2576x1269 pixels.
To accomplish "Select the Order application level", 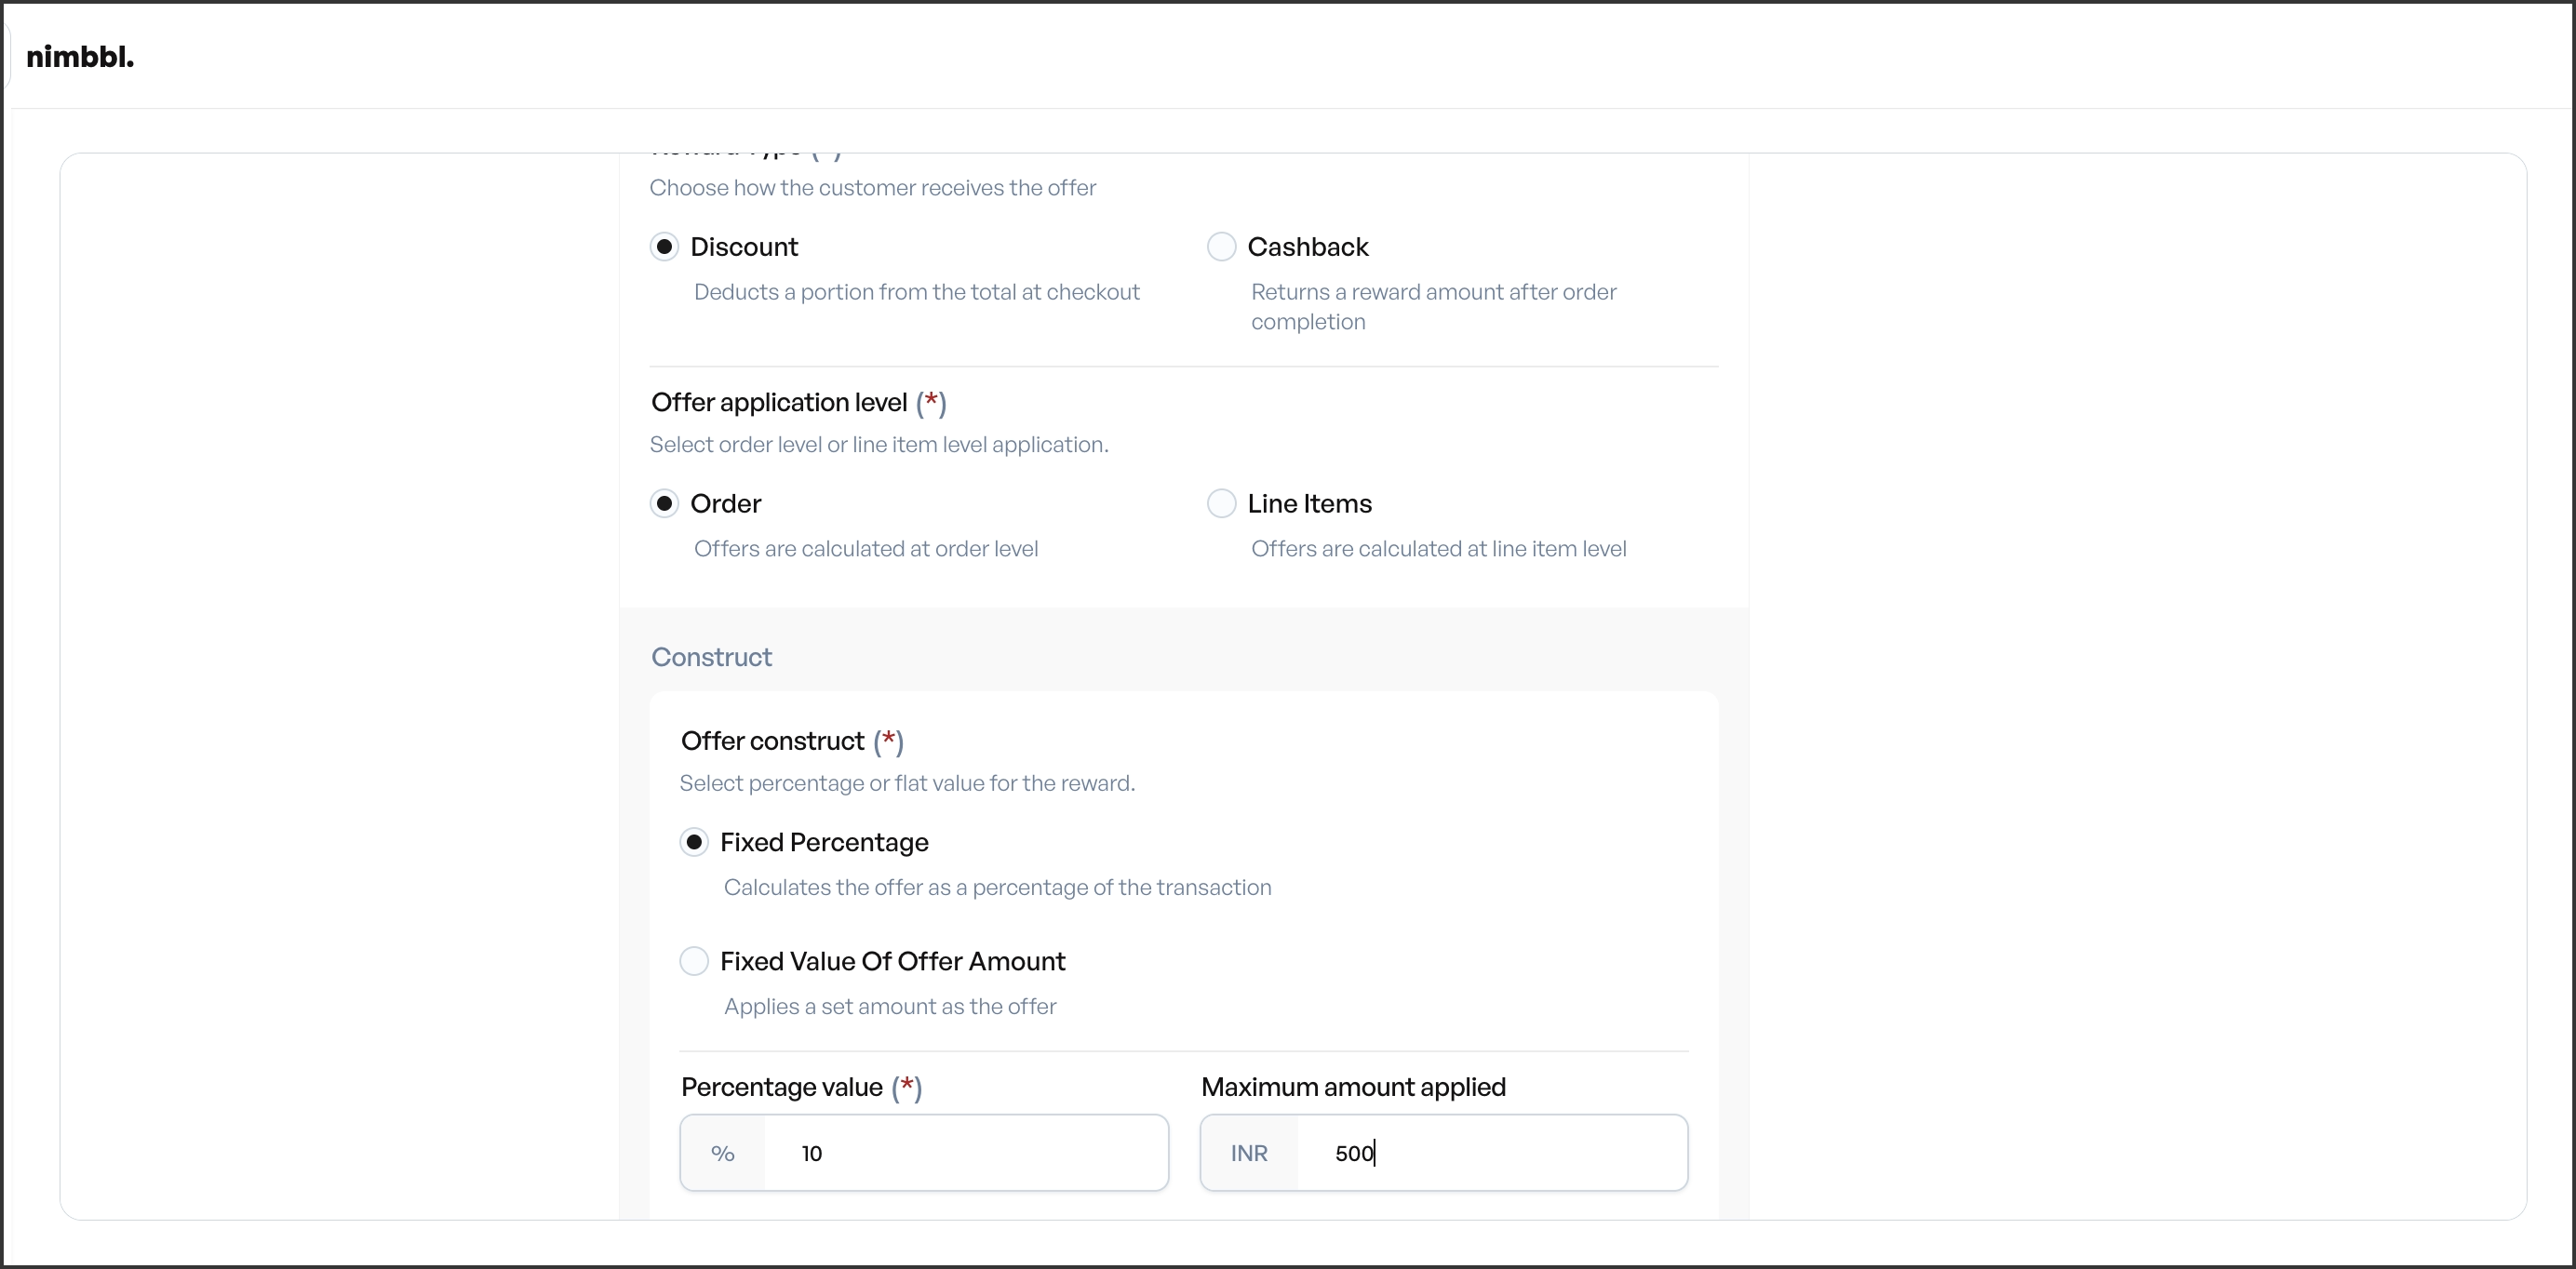I will 667,503.
